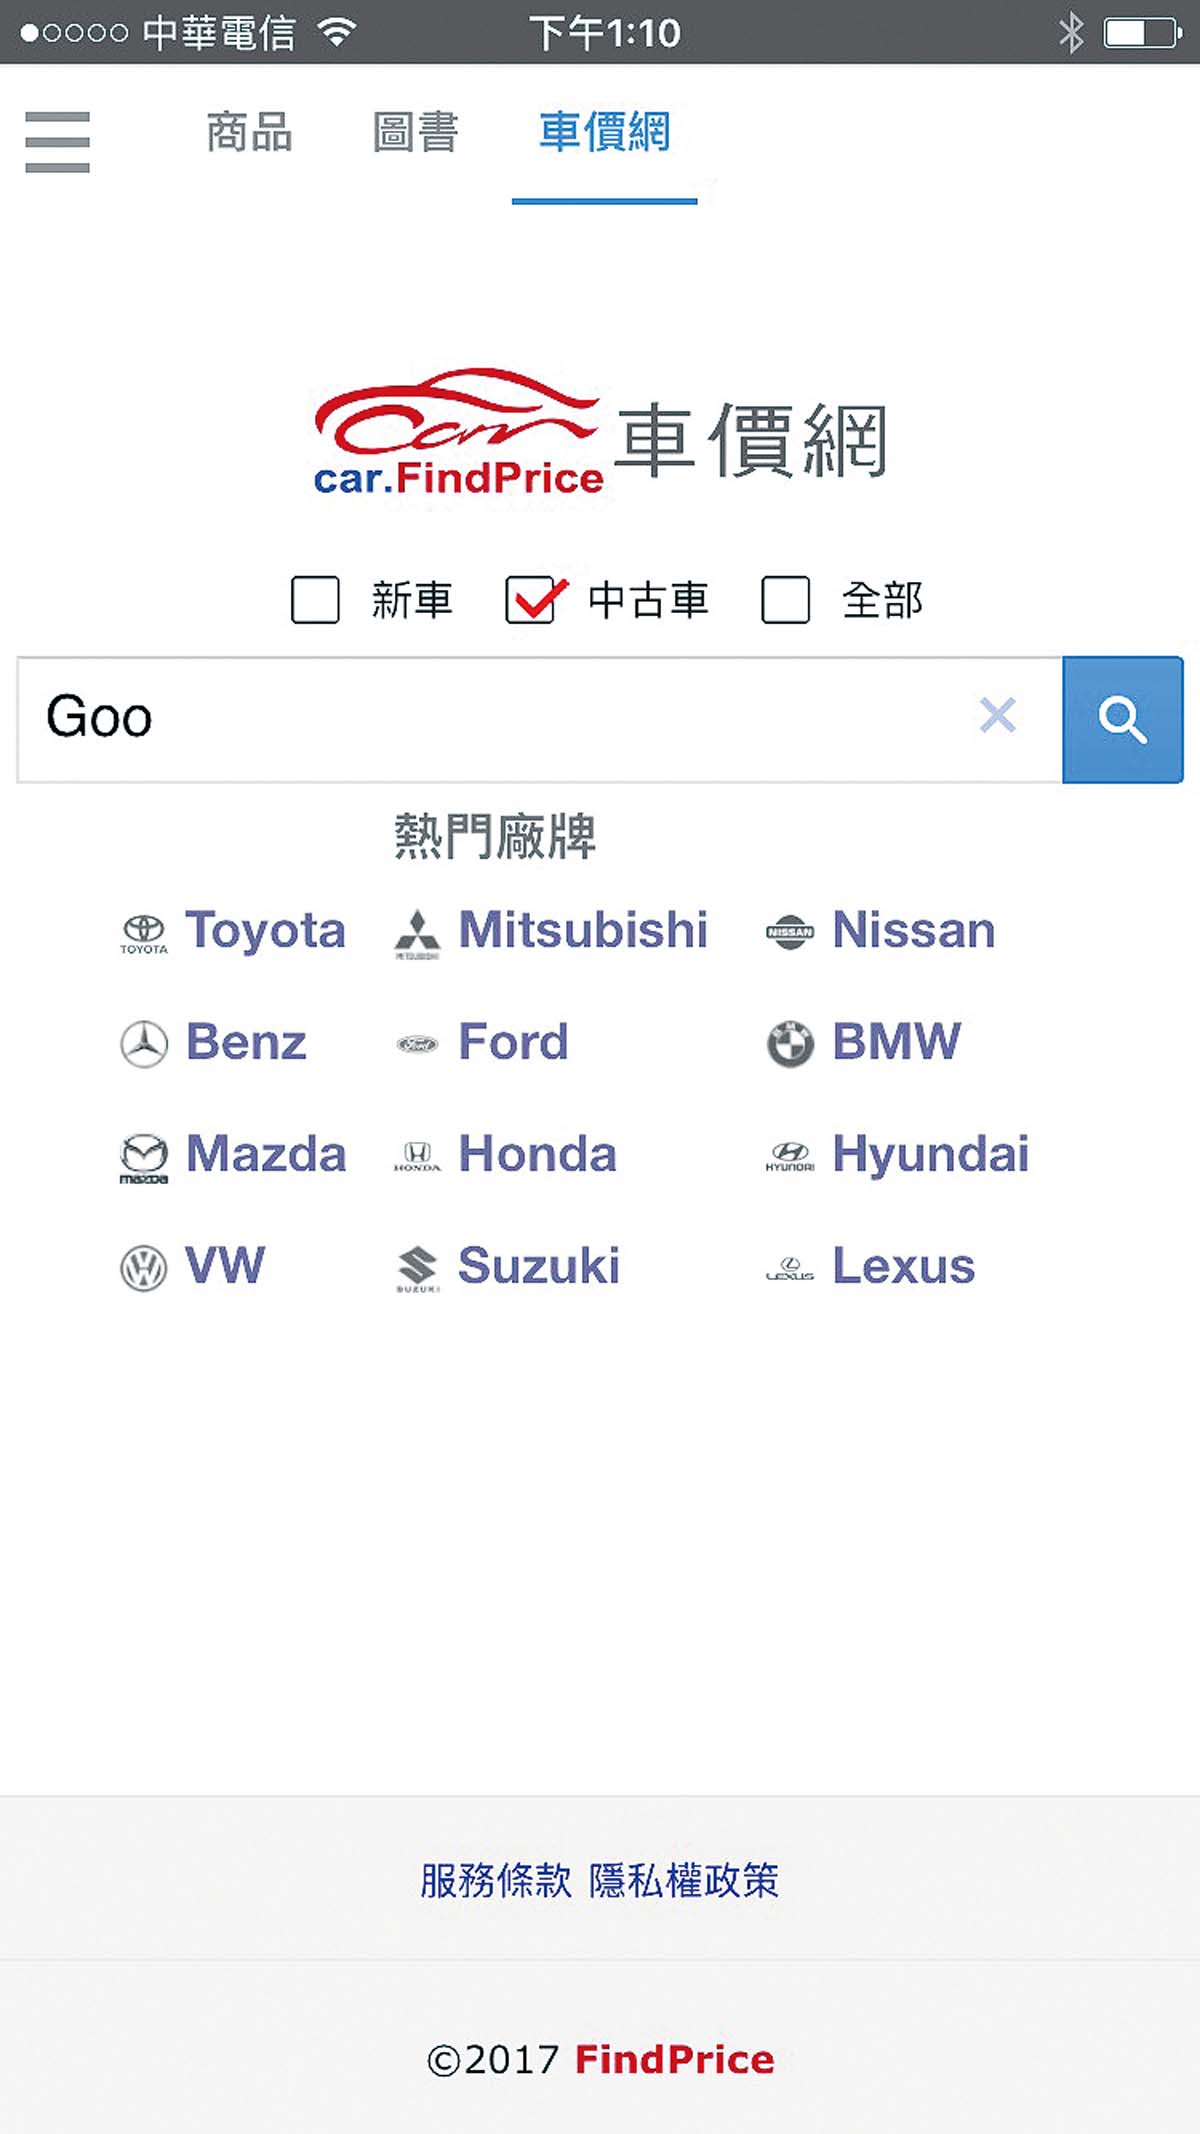Click the Toyota brand logo
Image resolution: width=1200 pixels, height=2134 pixels.
pos(144,933)
